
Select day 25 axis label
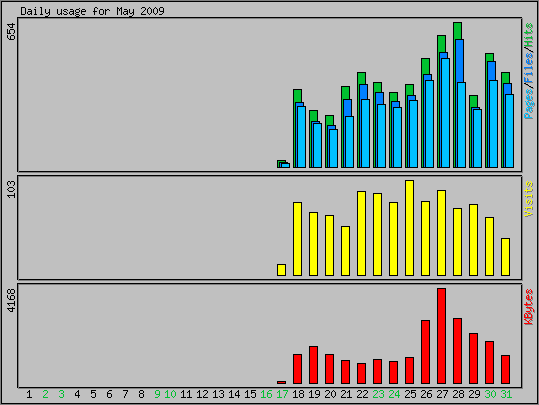point(410,394)
